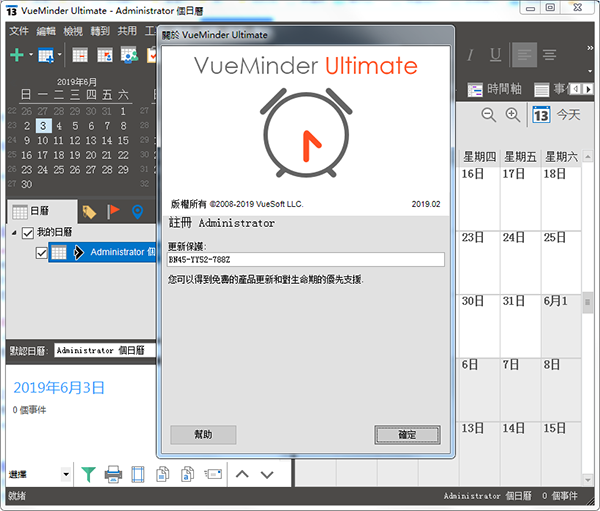Select the align center icon
The height and width of the screenshot is (511, 600).
click(549, 56)
